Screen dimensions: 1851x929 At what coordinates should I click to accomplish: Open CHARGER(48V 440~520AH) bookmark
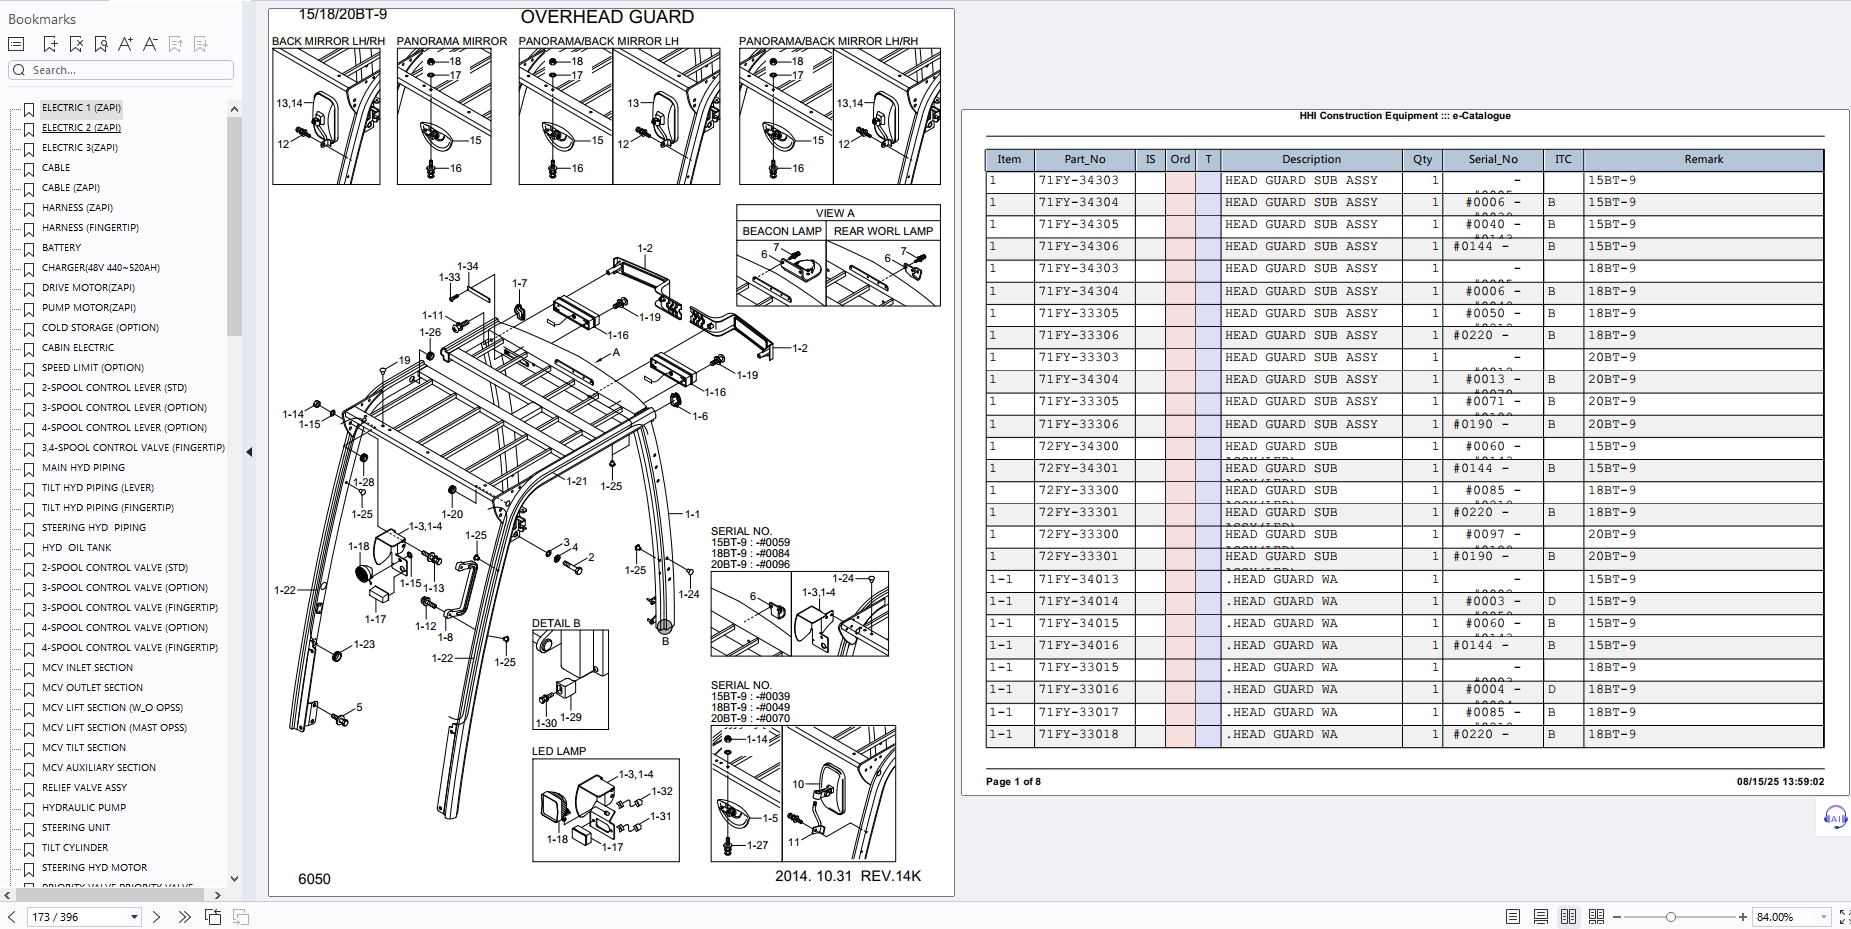[x=101, y=268]
